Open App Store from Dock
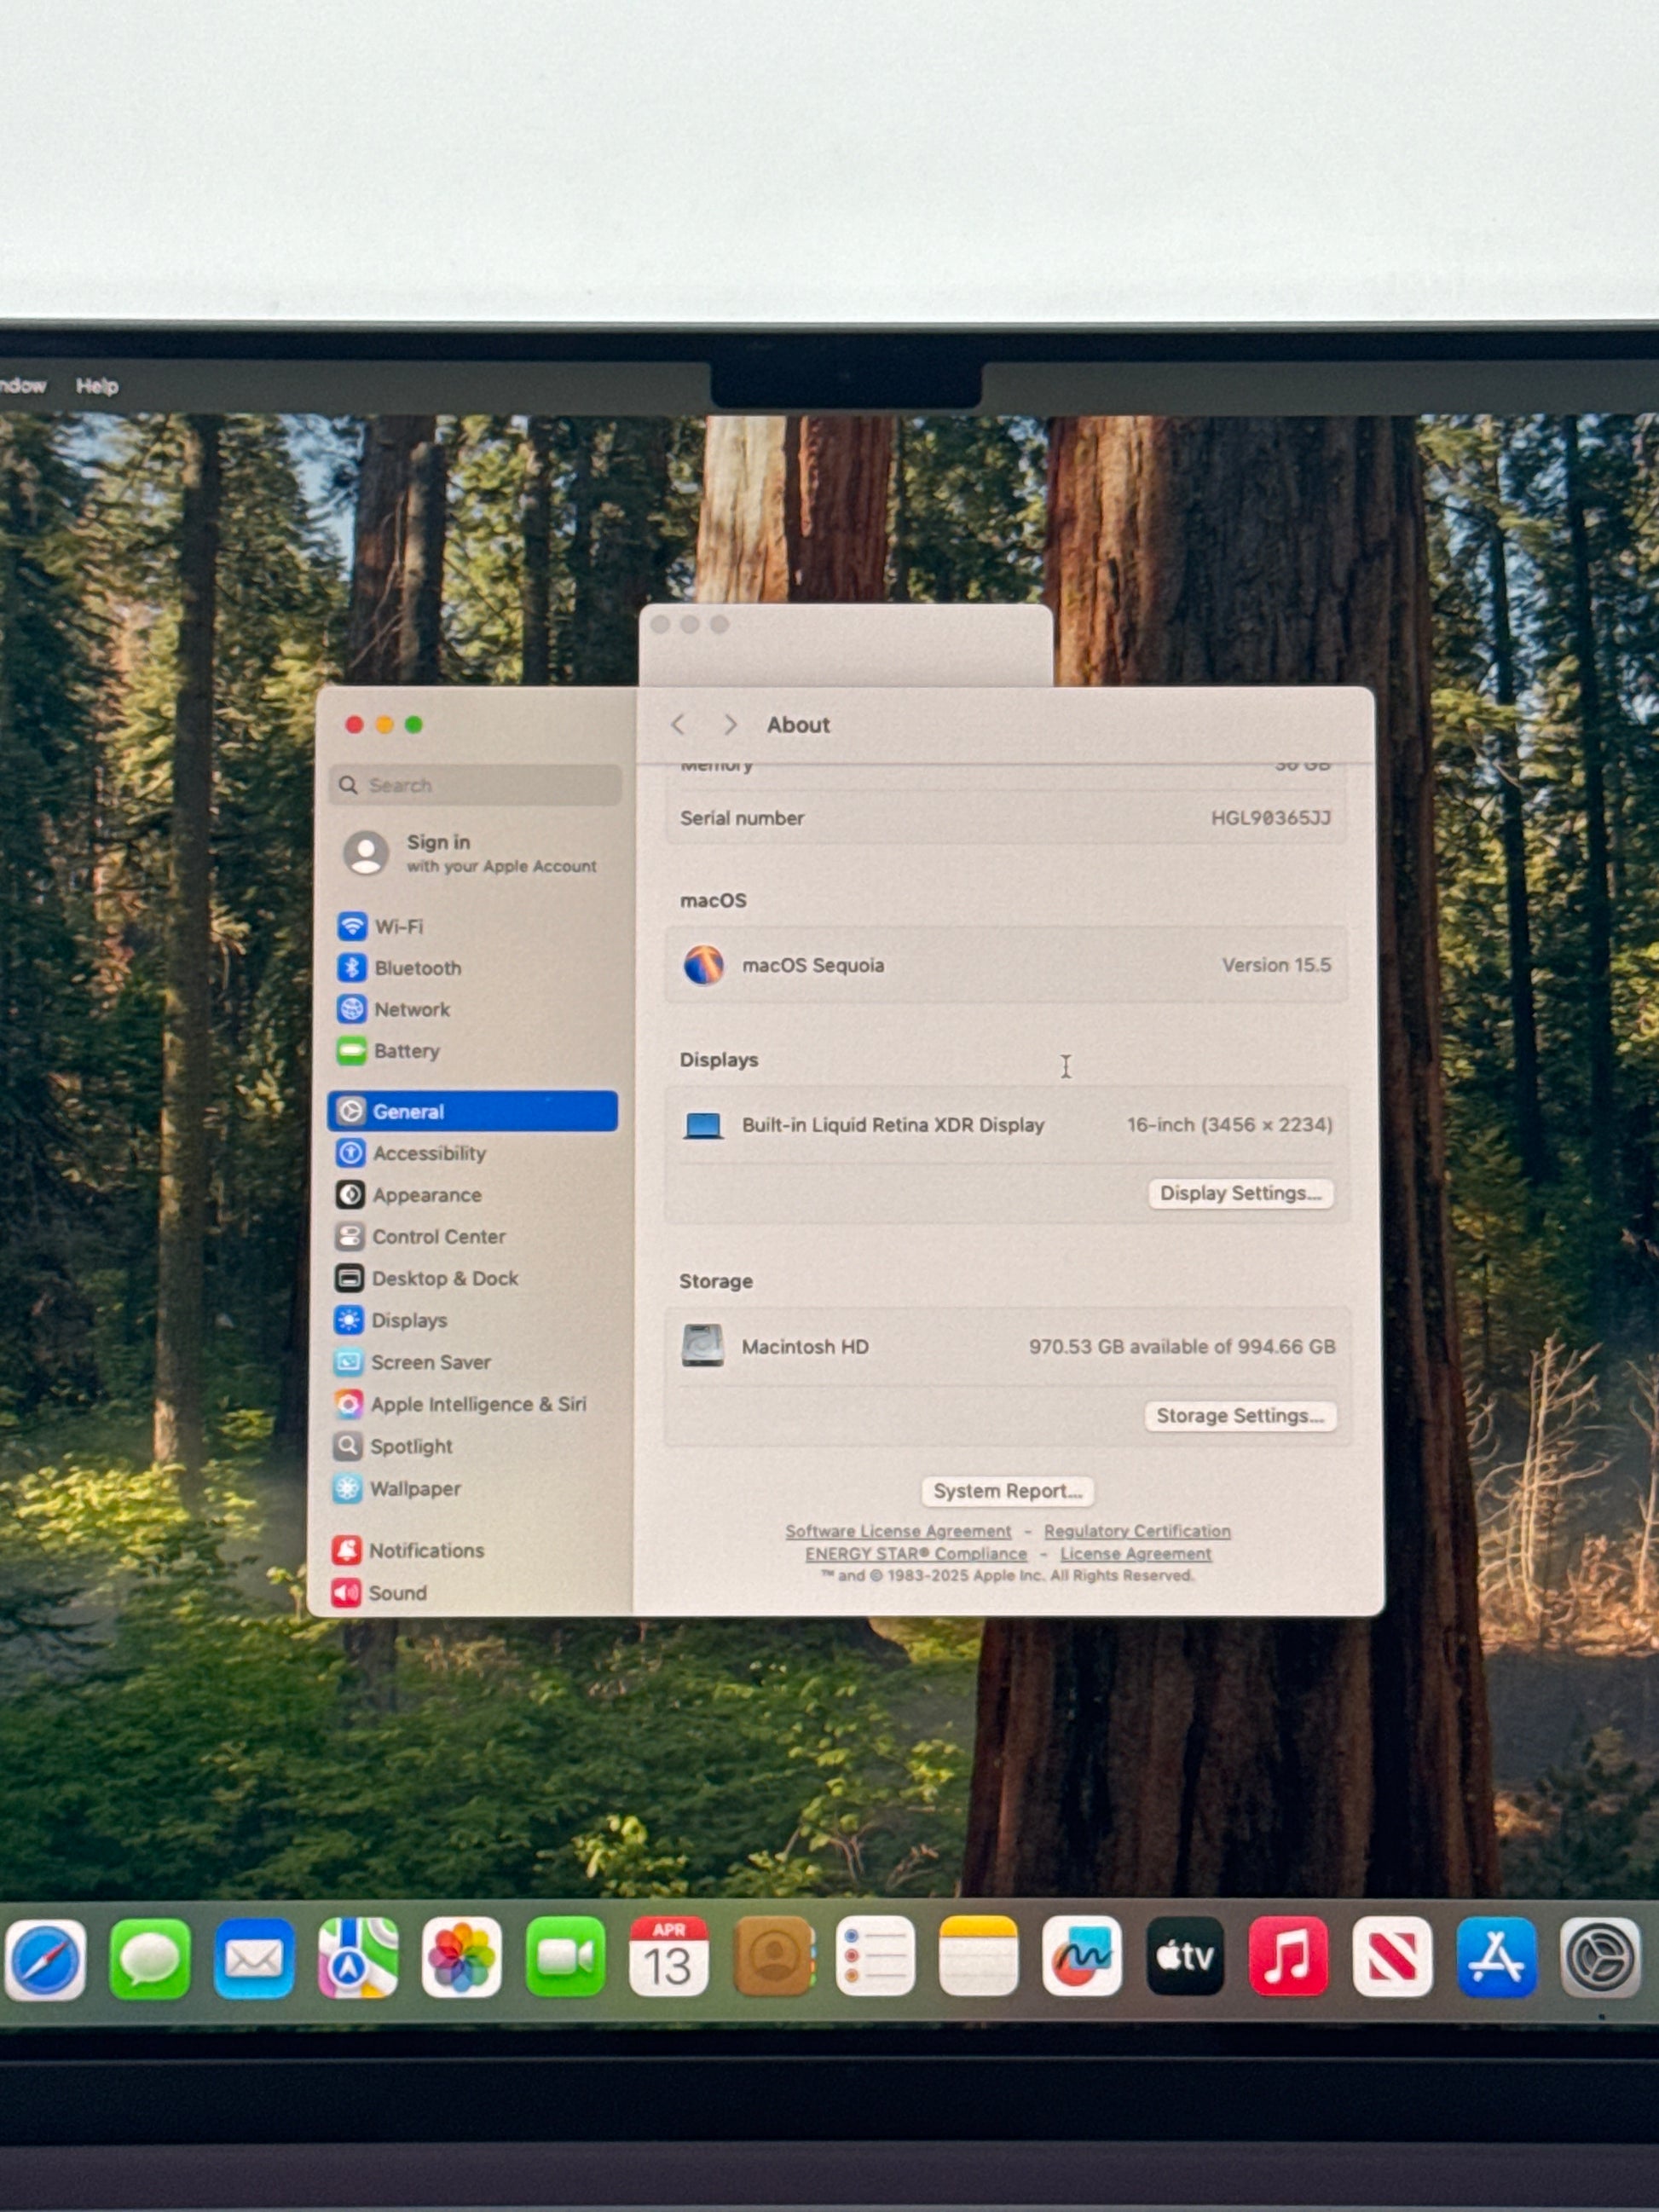 coord(1495,1957)
